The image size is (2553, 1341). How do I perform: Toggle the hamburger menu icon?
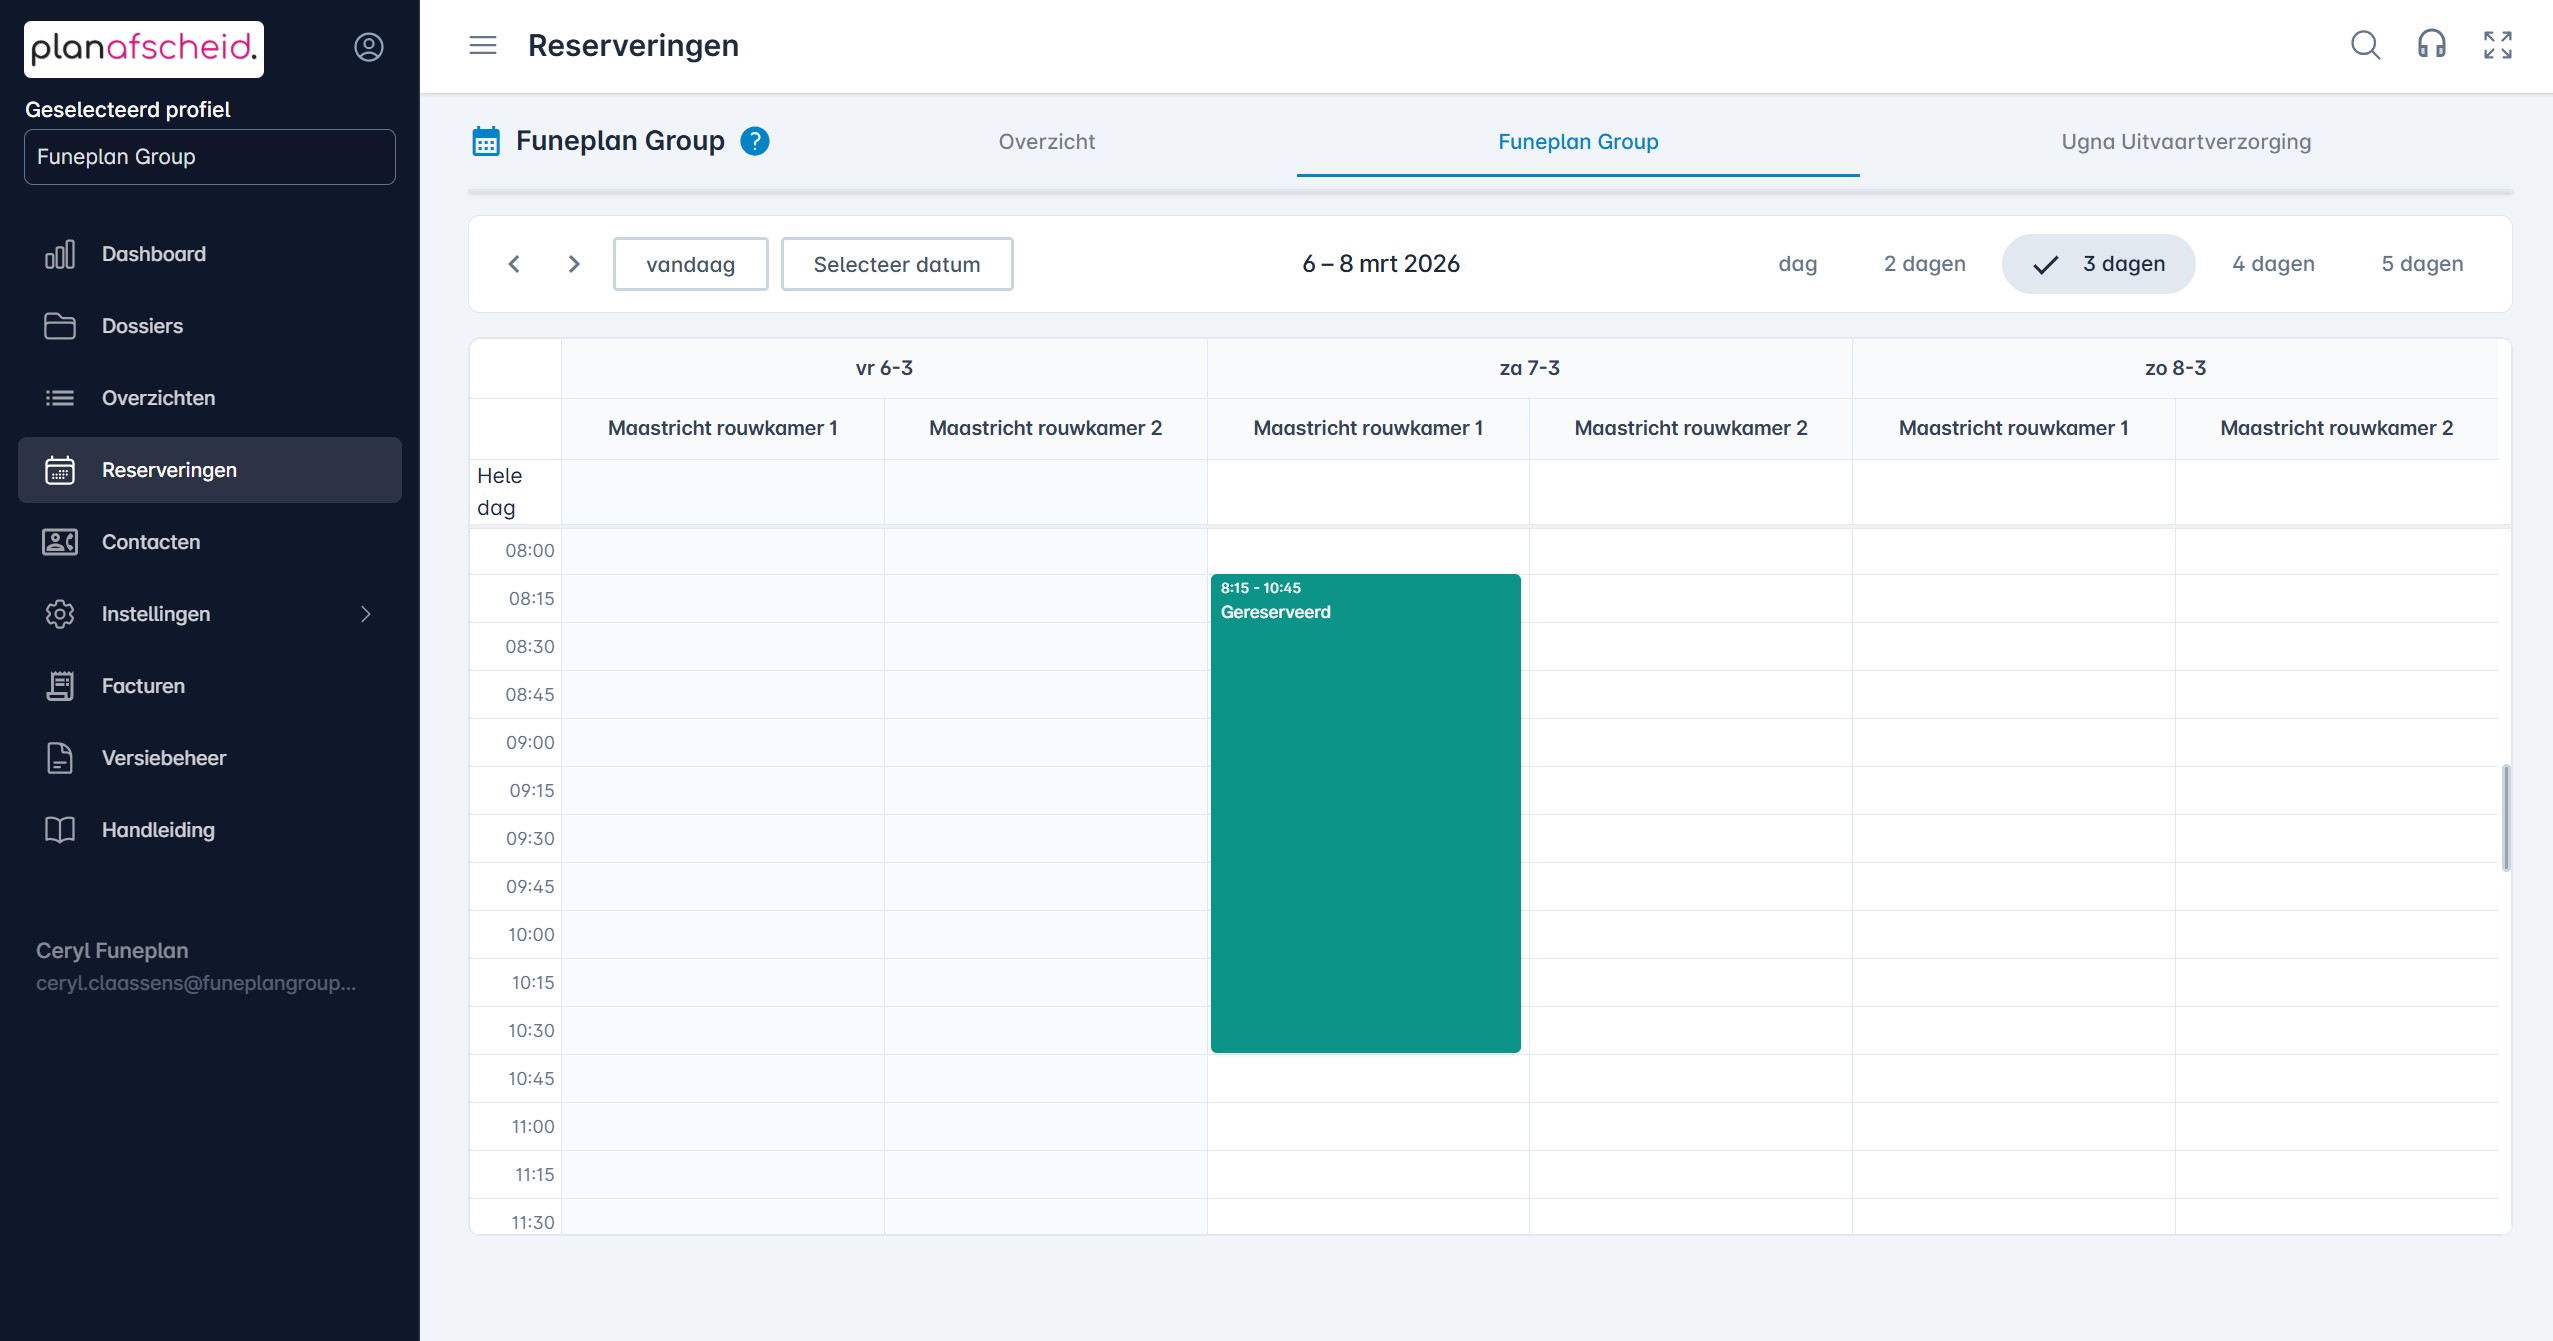tap(483, 45)
